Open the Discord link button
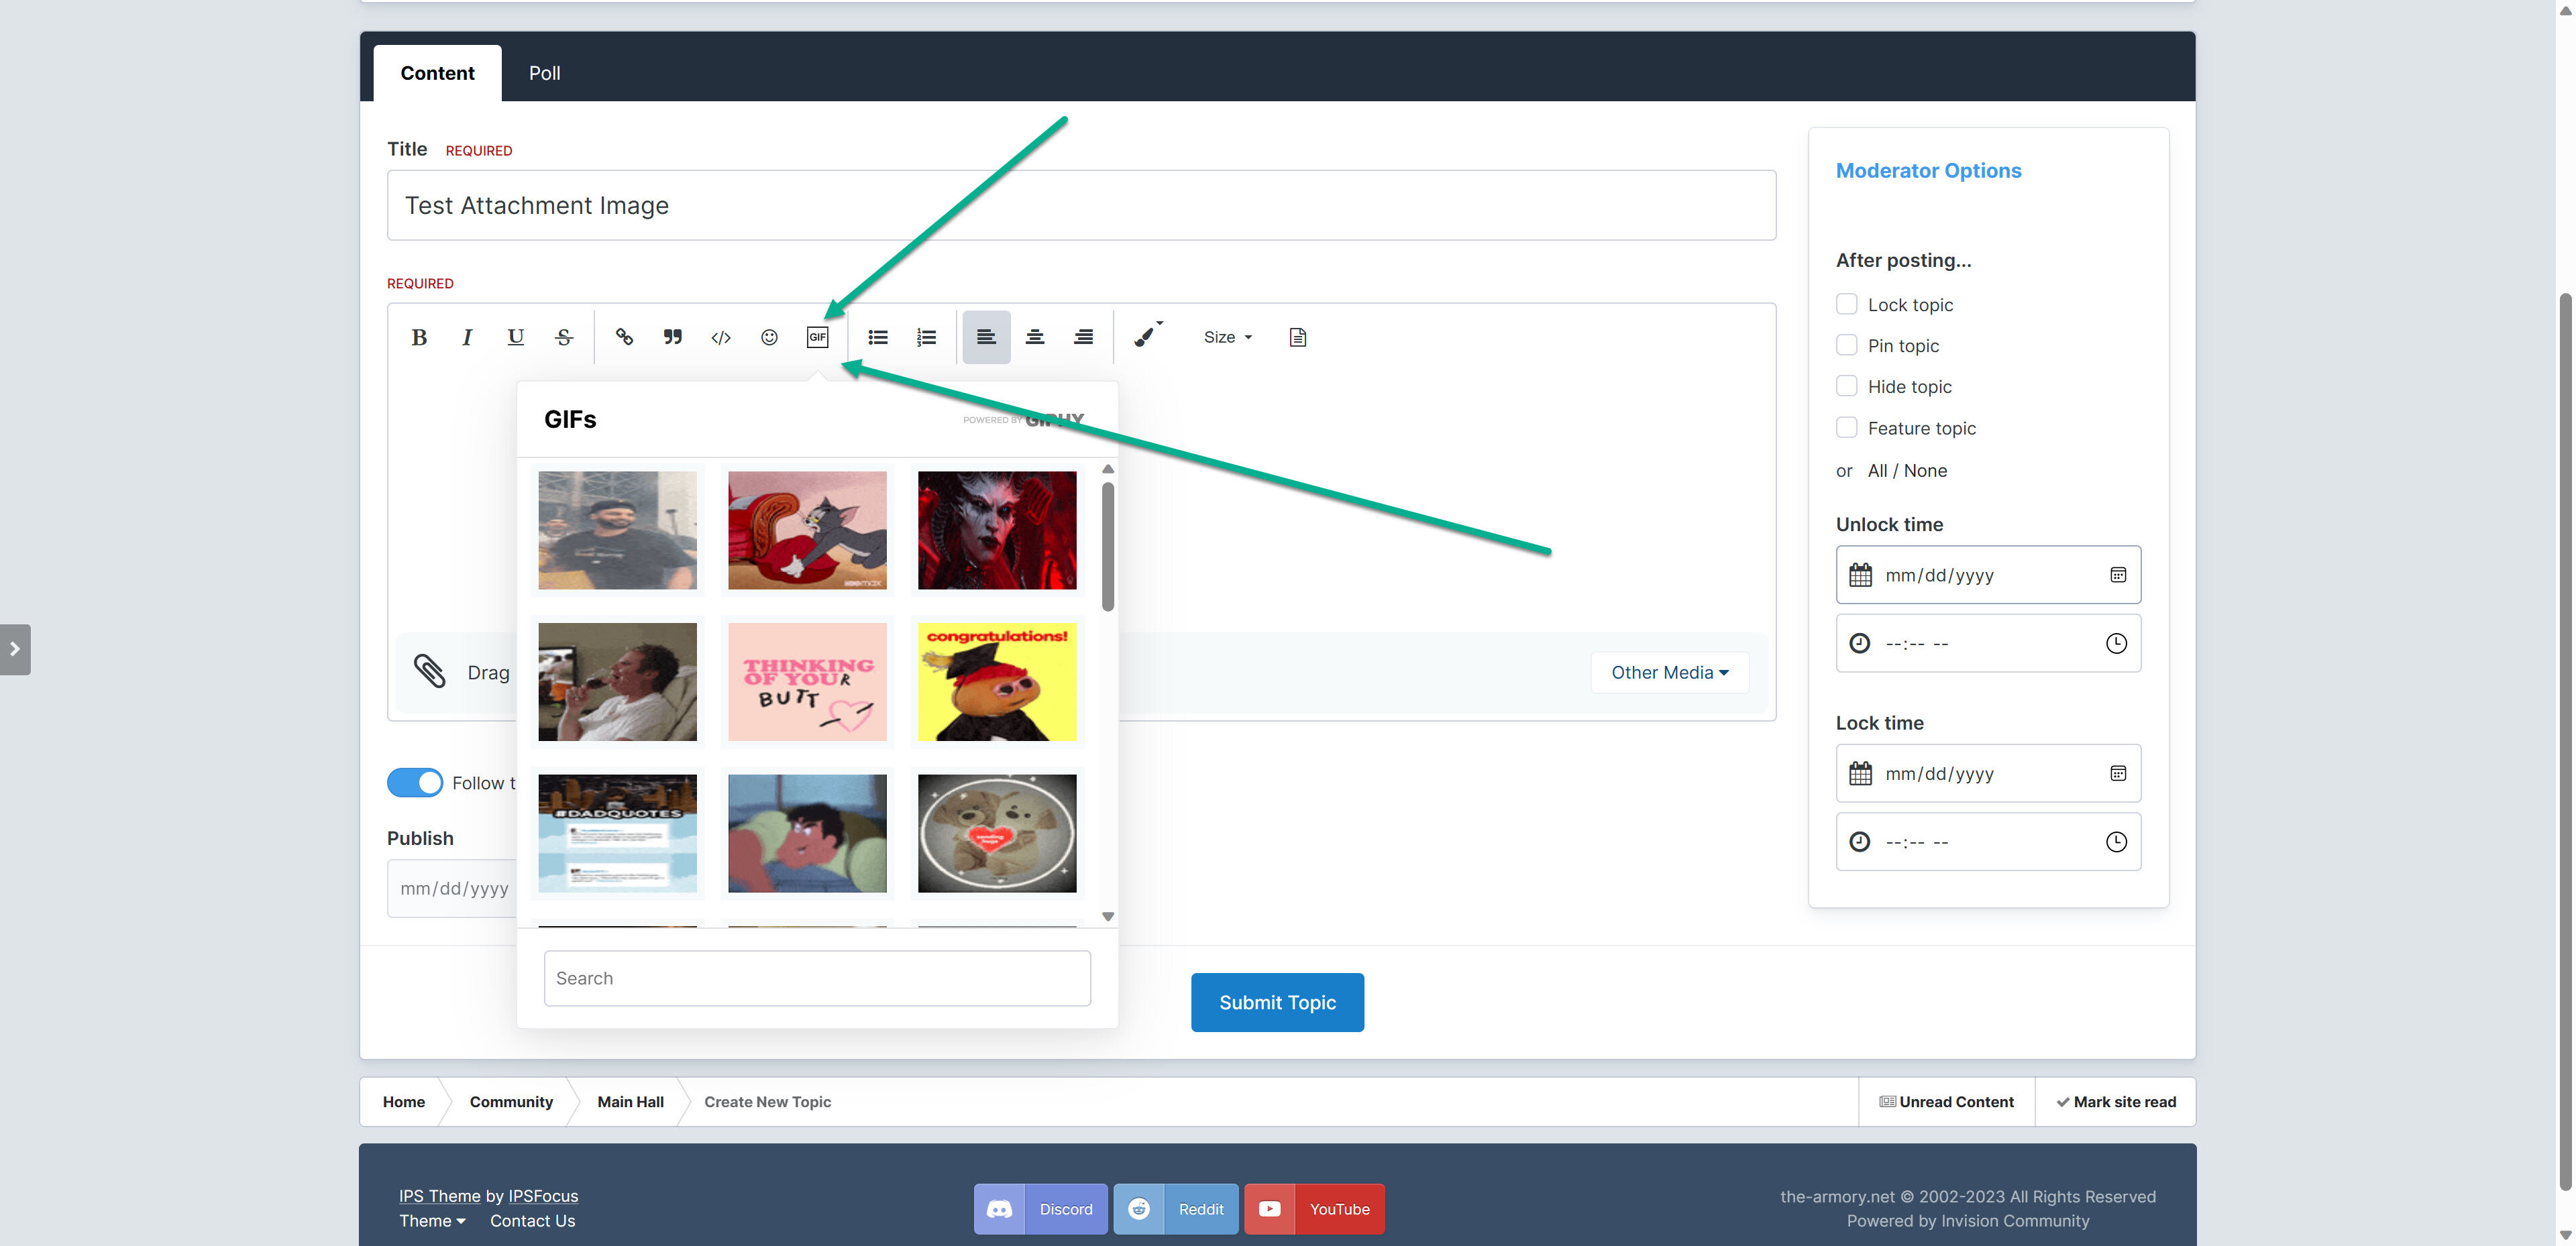 [x=1040, y=1209]
